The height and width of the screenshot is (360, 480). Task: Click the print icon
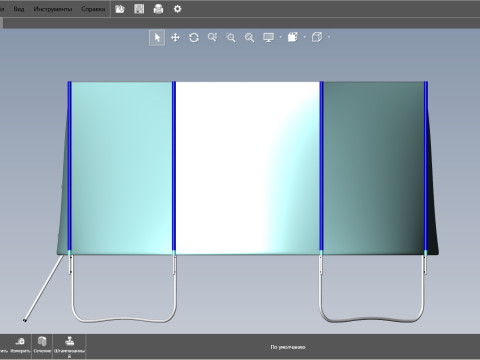pyautogui.click(x=158, y=9)
